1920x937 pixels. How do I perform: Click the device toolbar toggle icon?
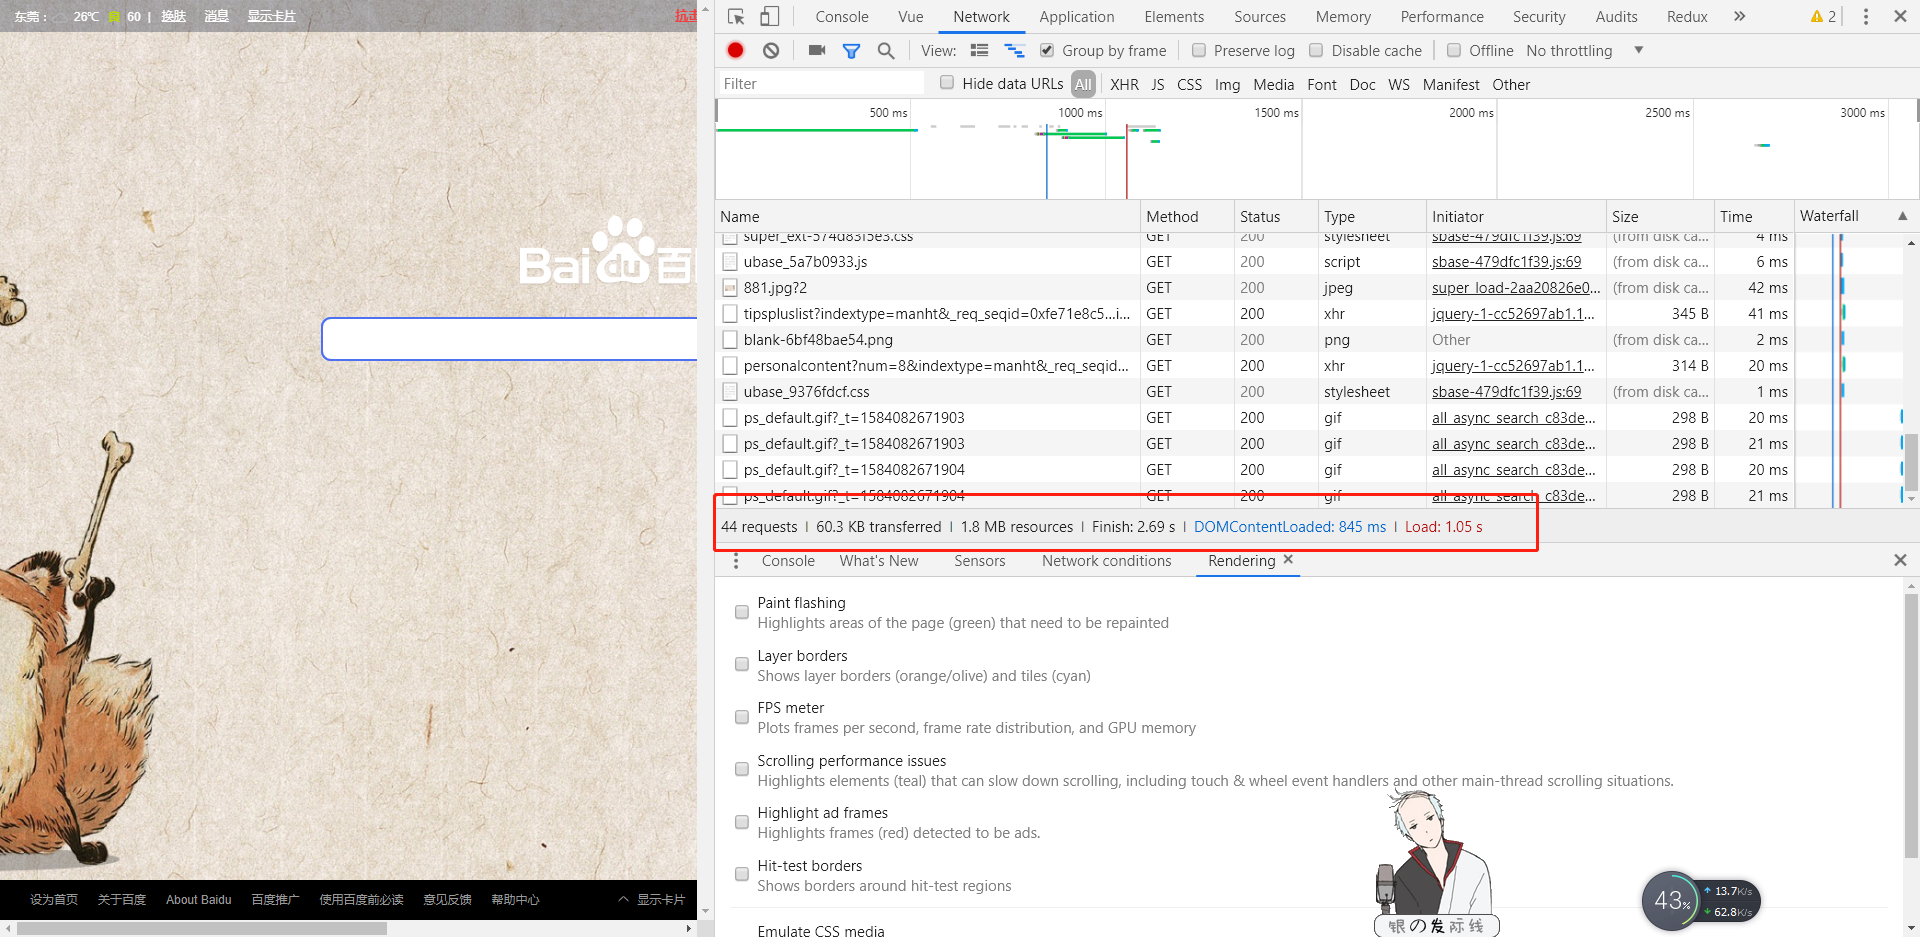coord(769,16)
